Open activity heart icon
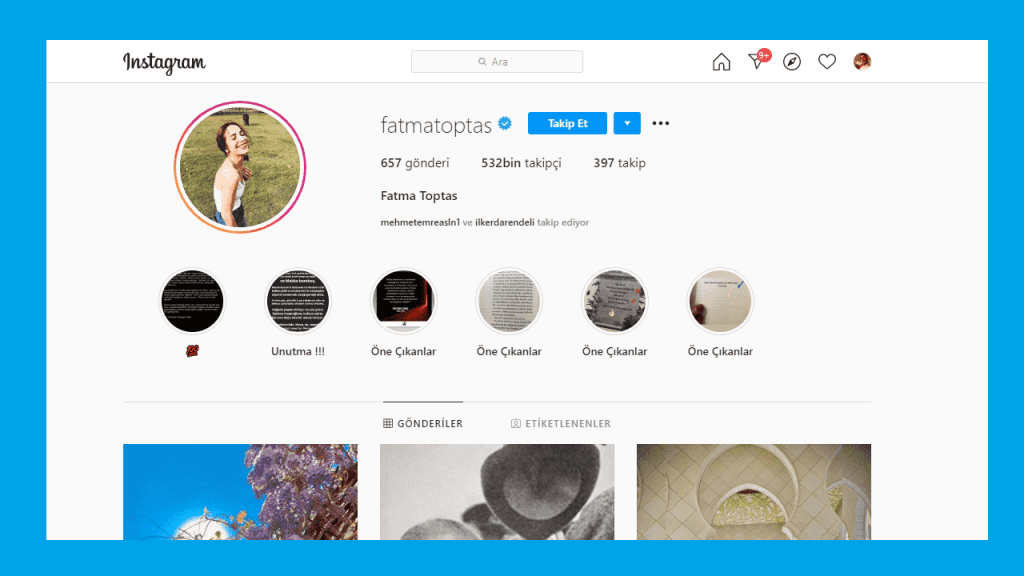The width and height of the screenshot is (1024, 576). click(827, 62)
